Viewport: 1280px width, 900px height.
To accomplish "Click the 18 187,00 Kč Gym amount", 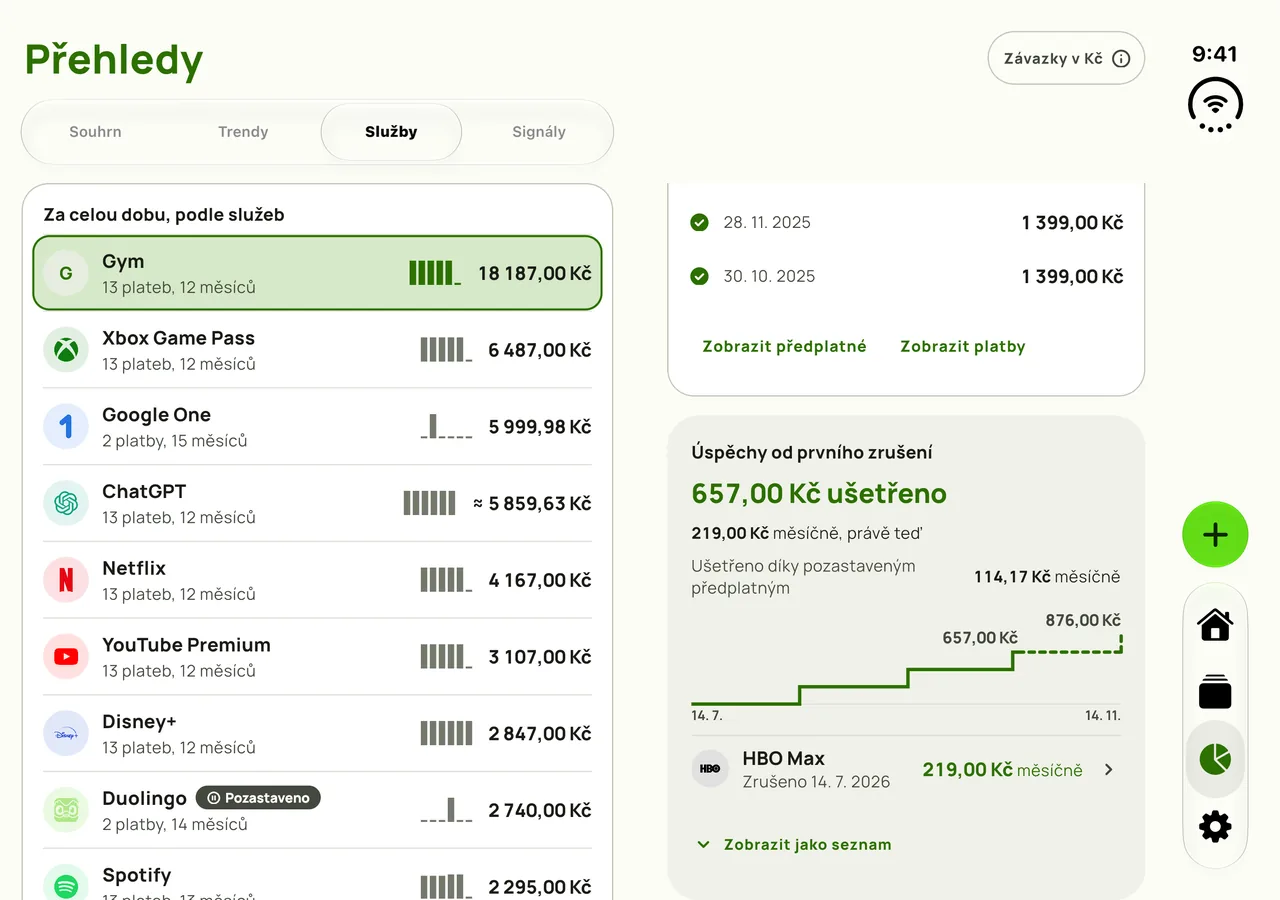I will (x=535, y=273).
